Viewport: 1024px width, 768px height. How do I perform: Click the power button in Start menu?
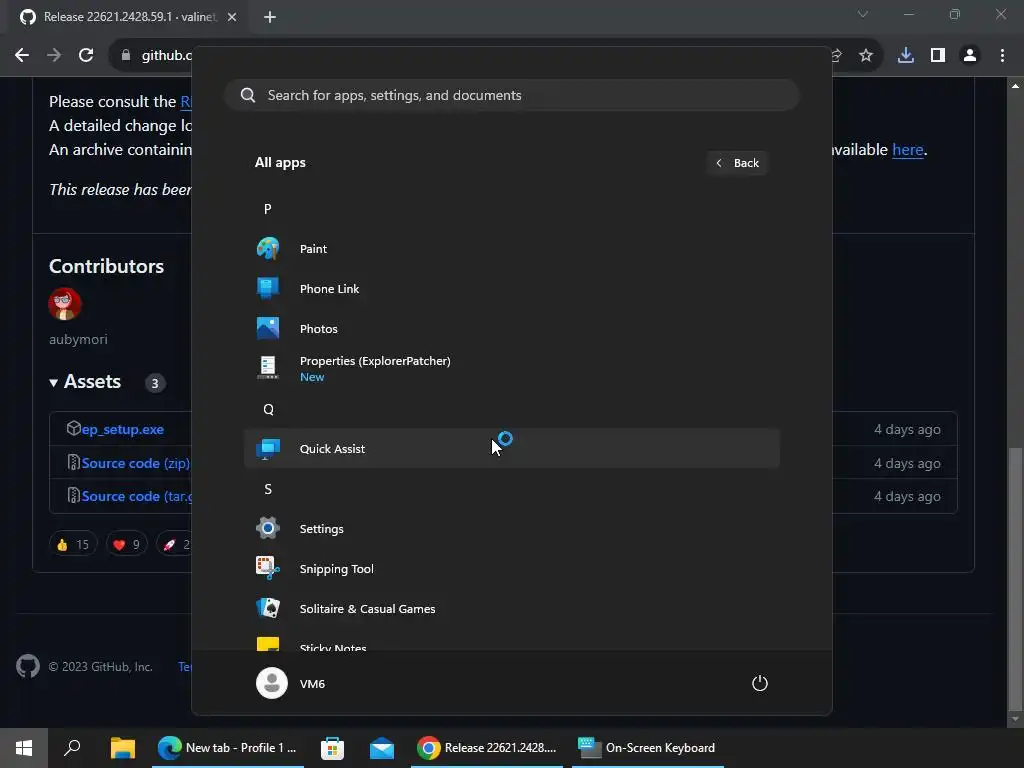760,684
